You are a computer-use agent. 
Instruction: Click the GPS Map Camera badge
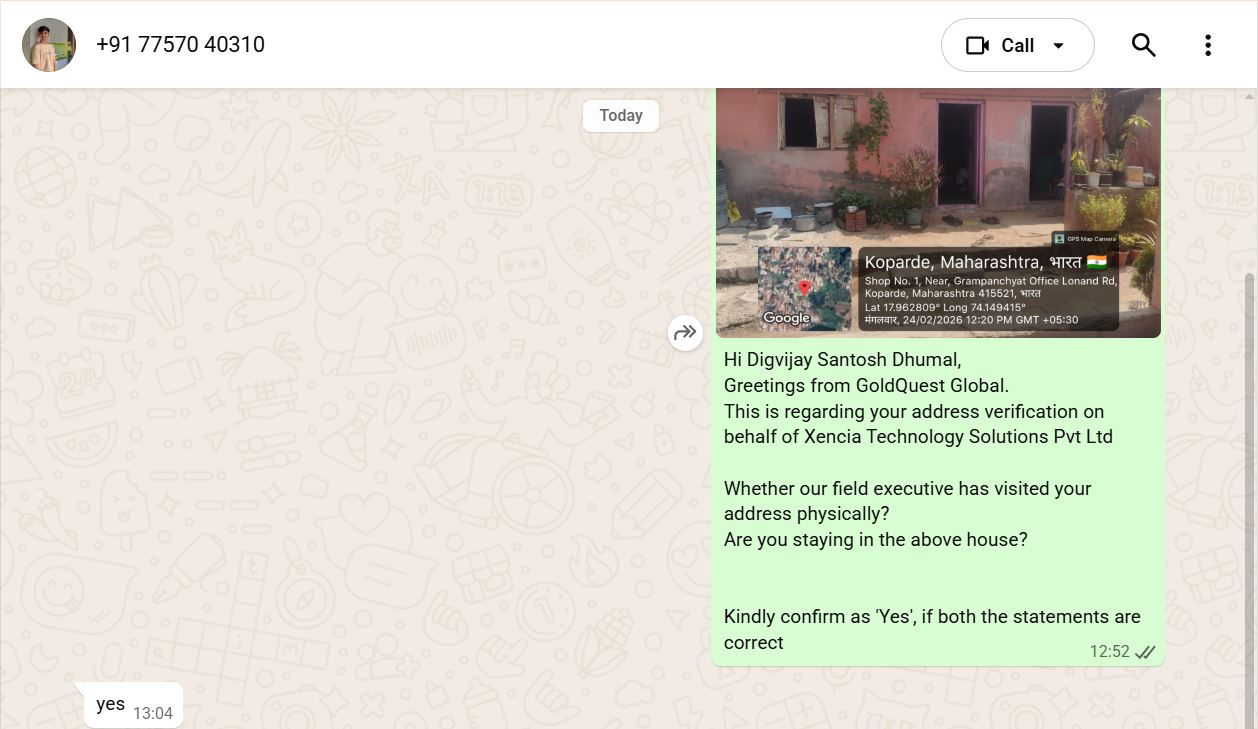coord(1085,239)
